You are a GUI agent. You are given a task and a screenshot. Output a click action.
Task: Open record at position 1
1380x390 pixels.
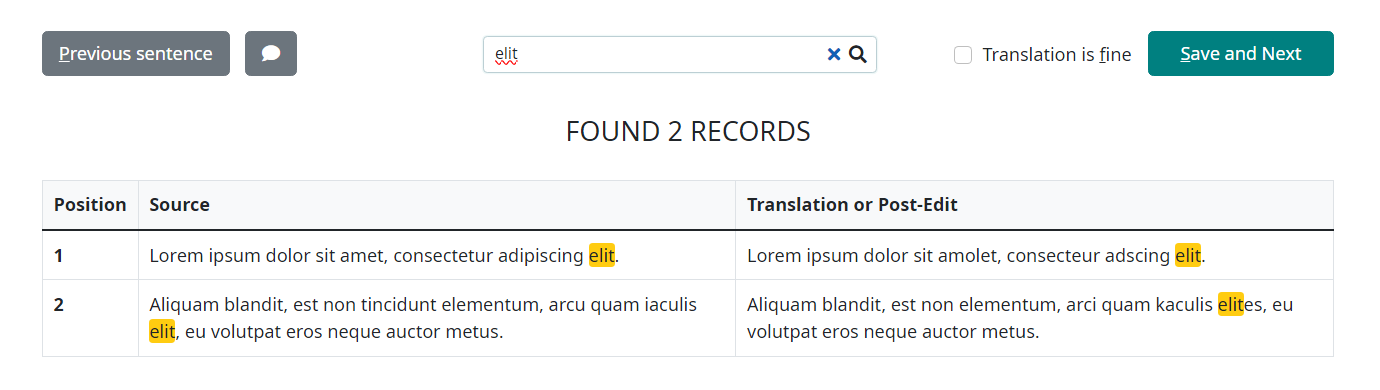pyautogui.click(x=59, y=256)
